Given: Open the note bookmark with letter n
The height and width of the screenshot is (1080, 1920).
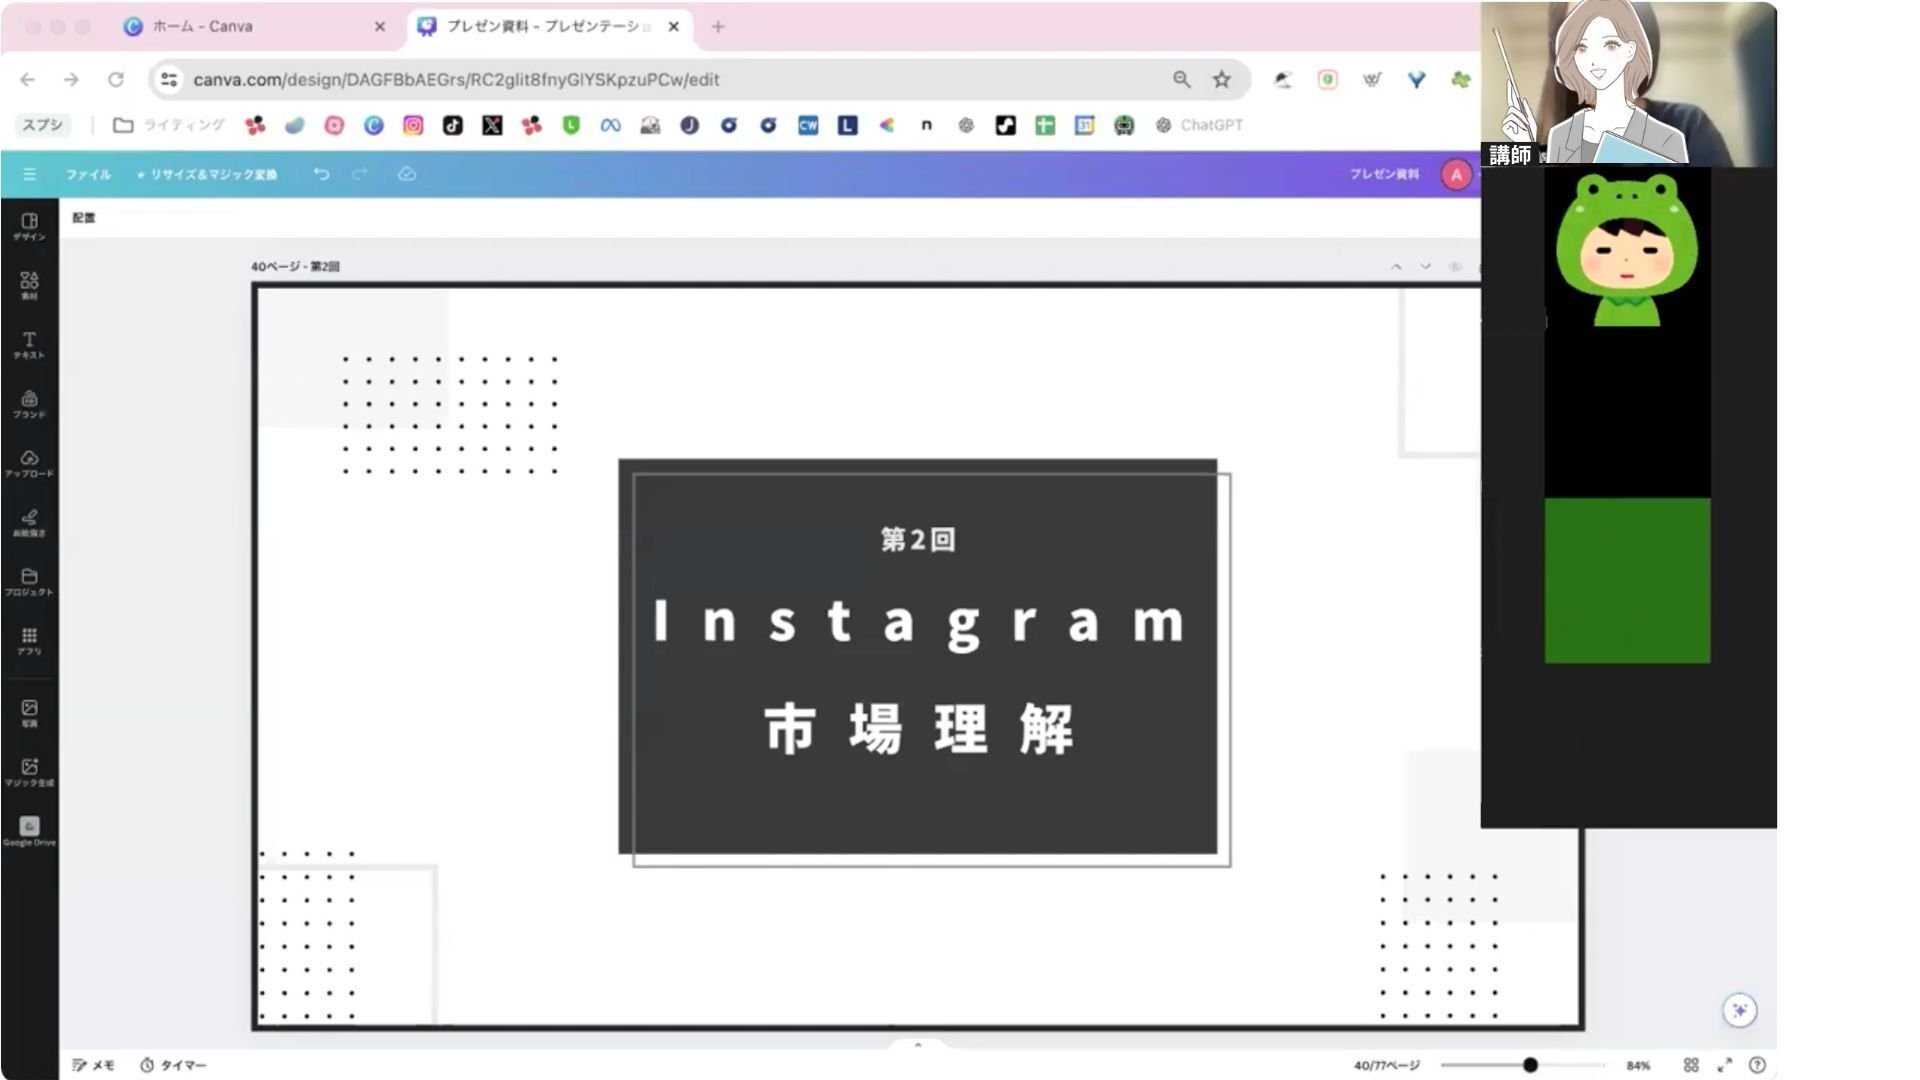Looking at the screenshot, I should click(926, 125).
